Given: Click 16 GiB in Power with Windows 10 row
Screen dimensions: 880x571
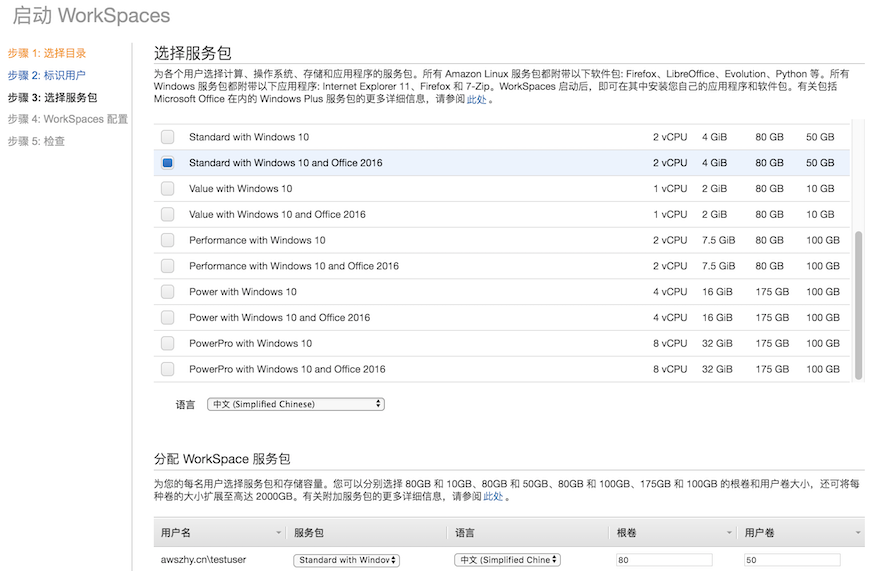Looking at the screenshot, I should point(717,292).
